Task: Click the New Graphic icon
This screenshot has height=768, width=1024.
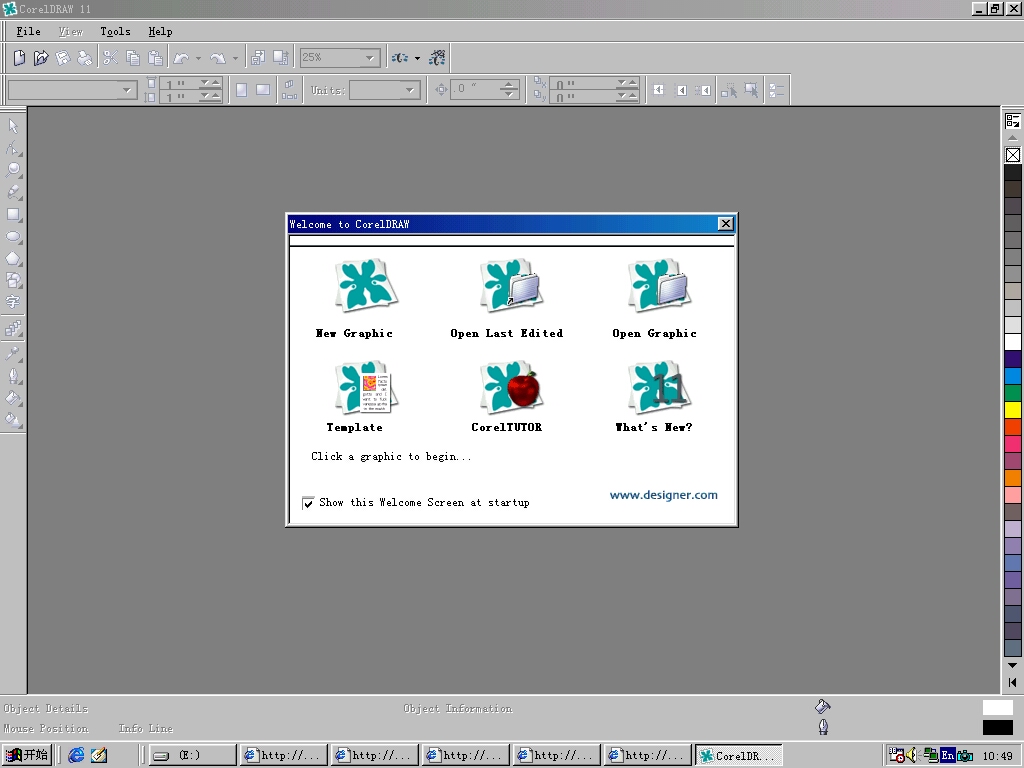Action: click(366, 286)
